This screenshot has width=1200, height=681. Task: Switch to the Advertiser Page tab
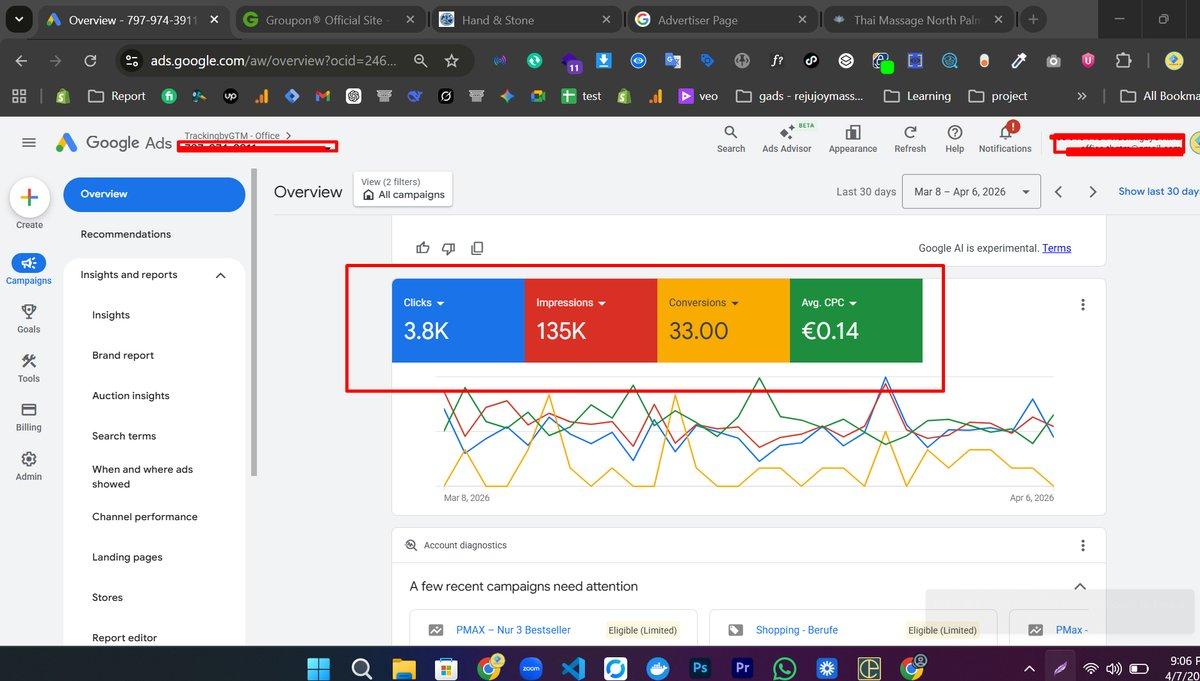(720, 20)
